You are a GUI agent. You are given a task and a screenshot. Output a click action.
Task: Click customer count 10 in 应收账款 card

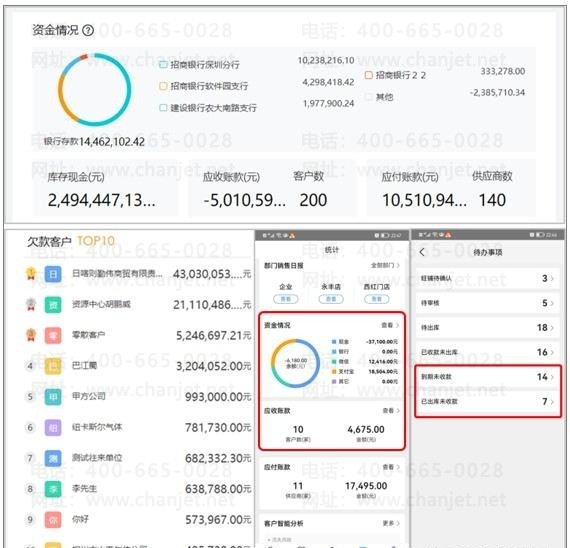coord(298,429)
